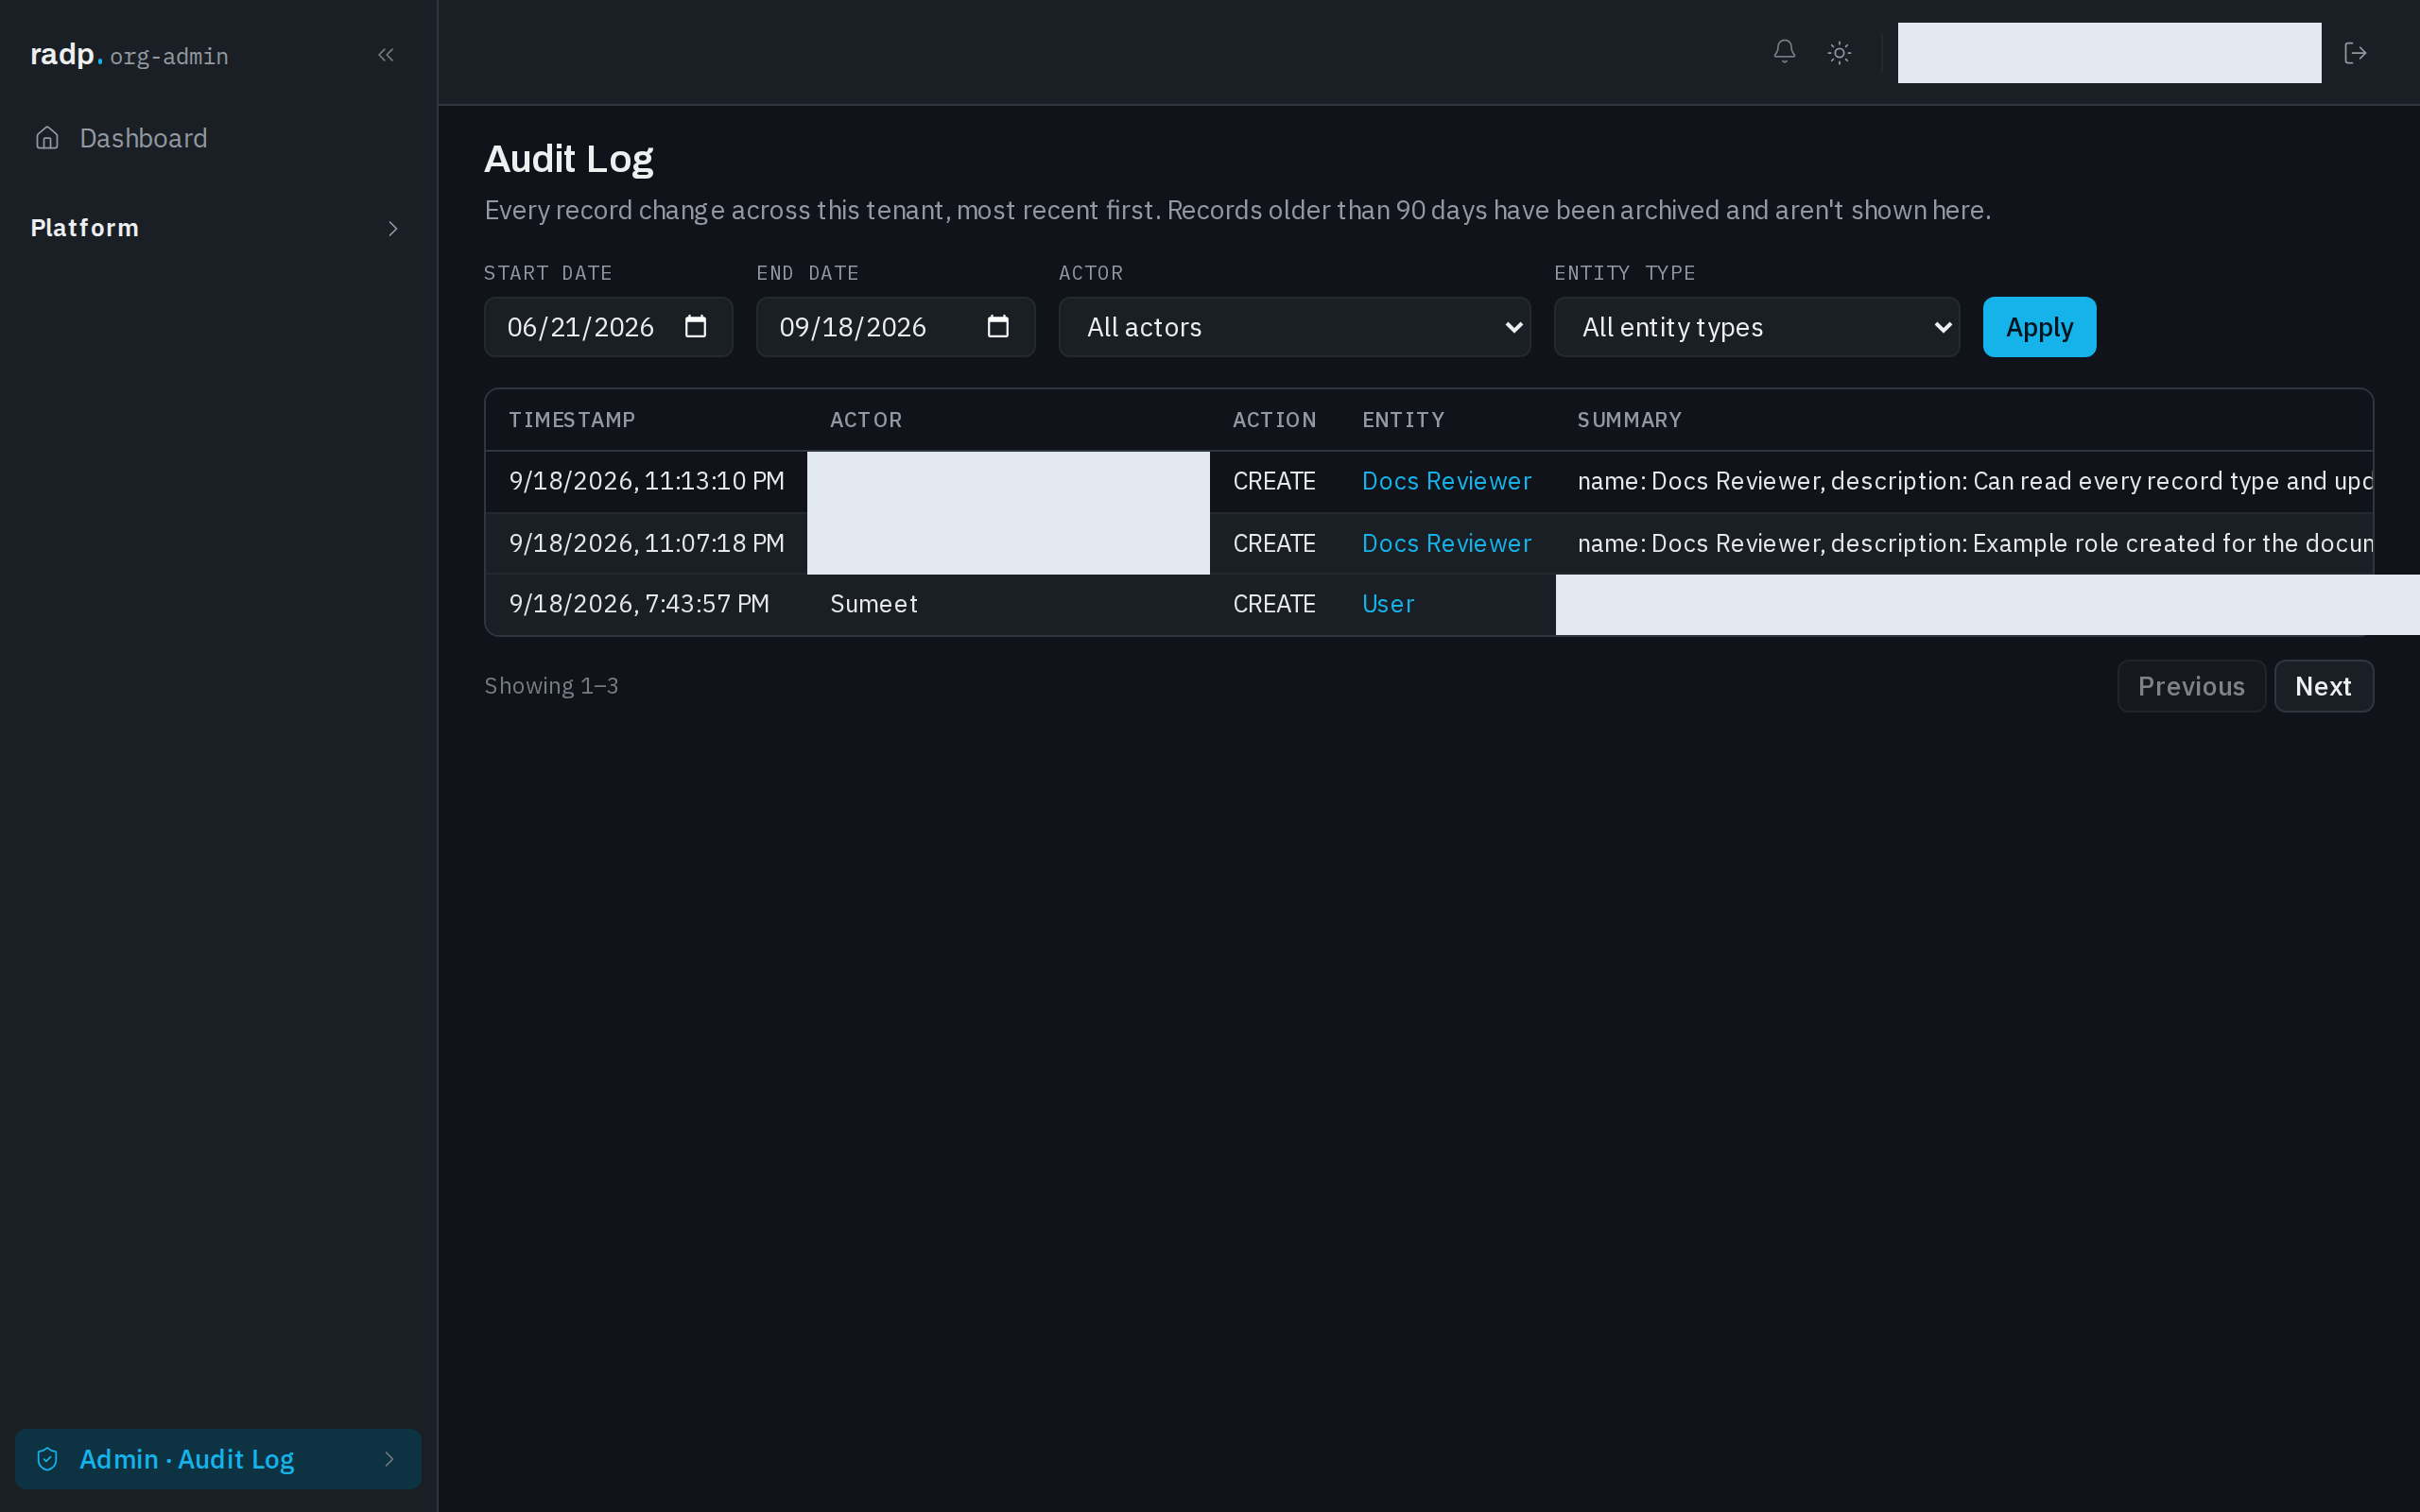The image size is (2420, 1512).
Task: Click the shield icon beside Admin · Audit Log
Action: (47, 1459)
